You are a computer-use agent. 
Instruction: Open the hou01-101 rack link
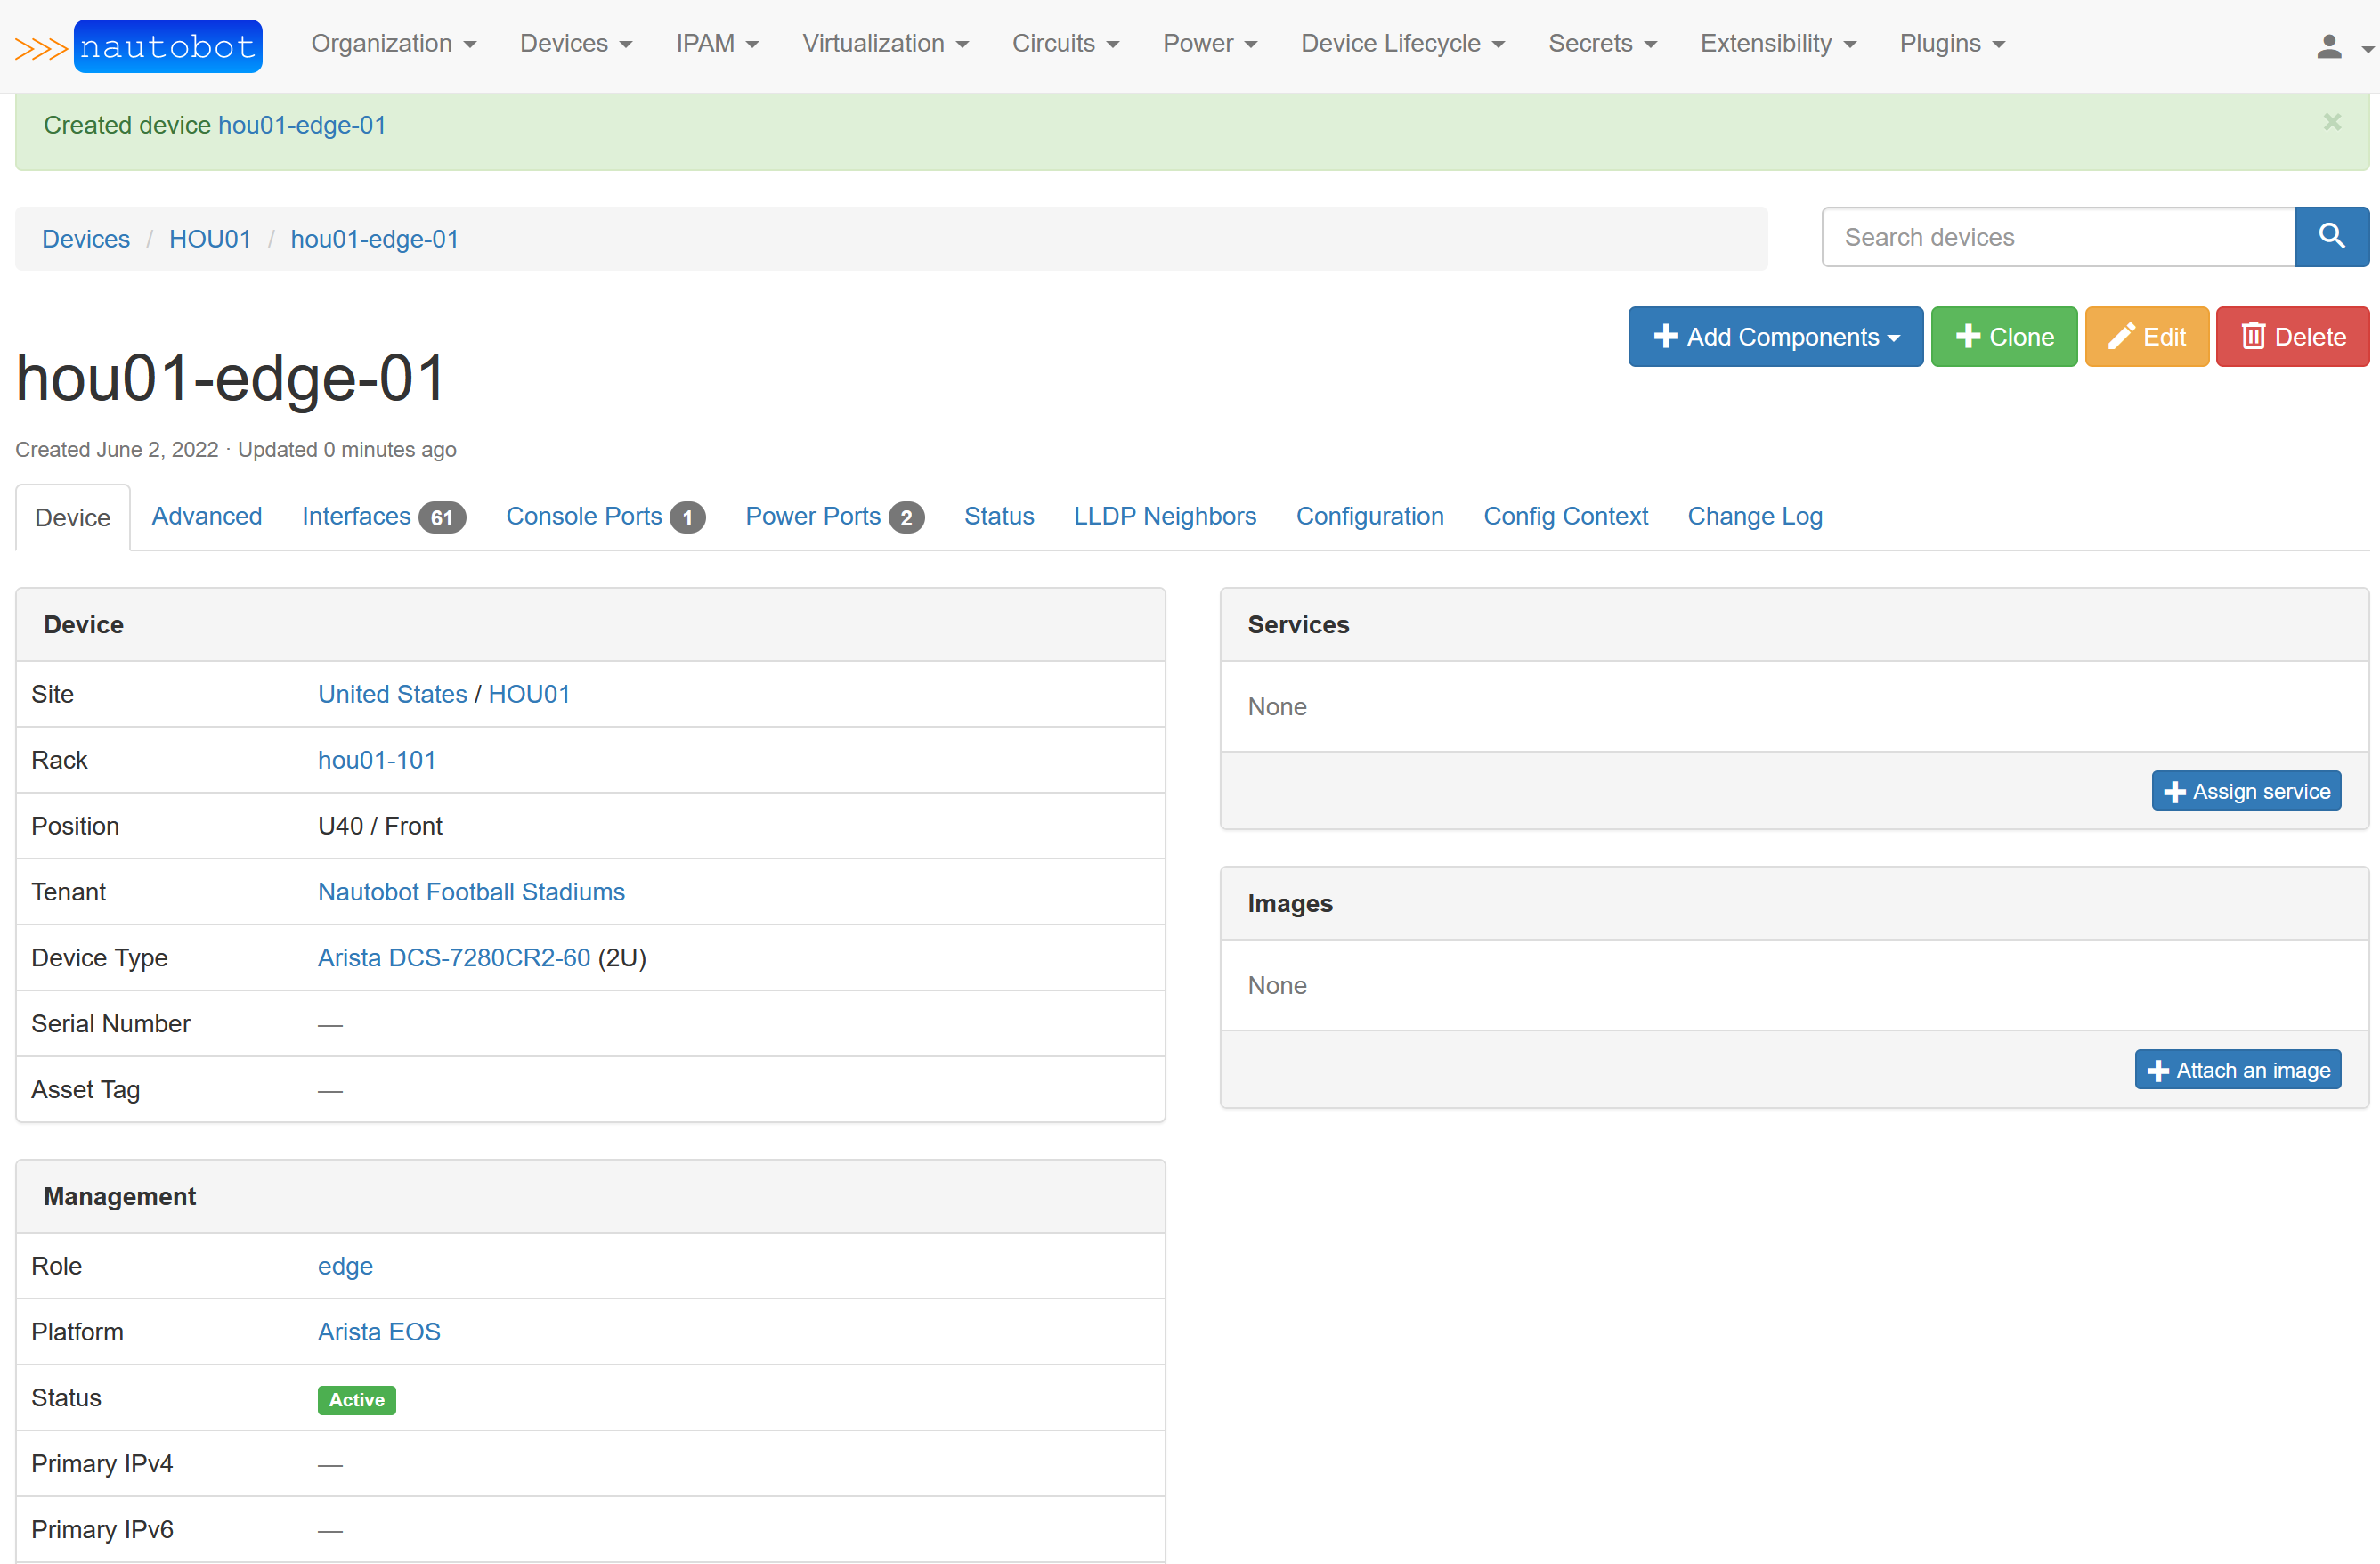tap(376, 760)
